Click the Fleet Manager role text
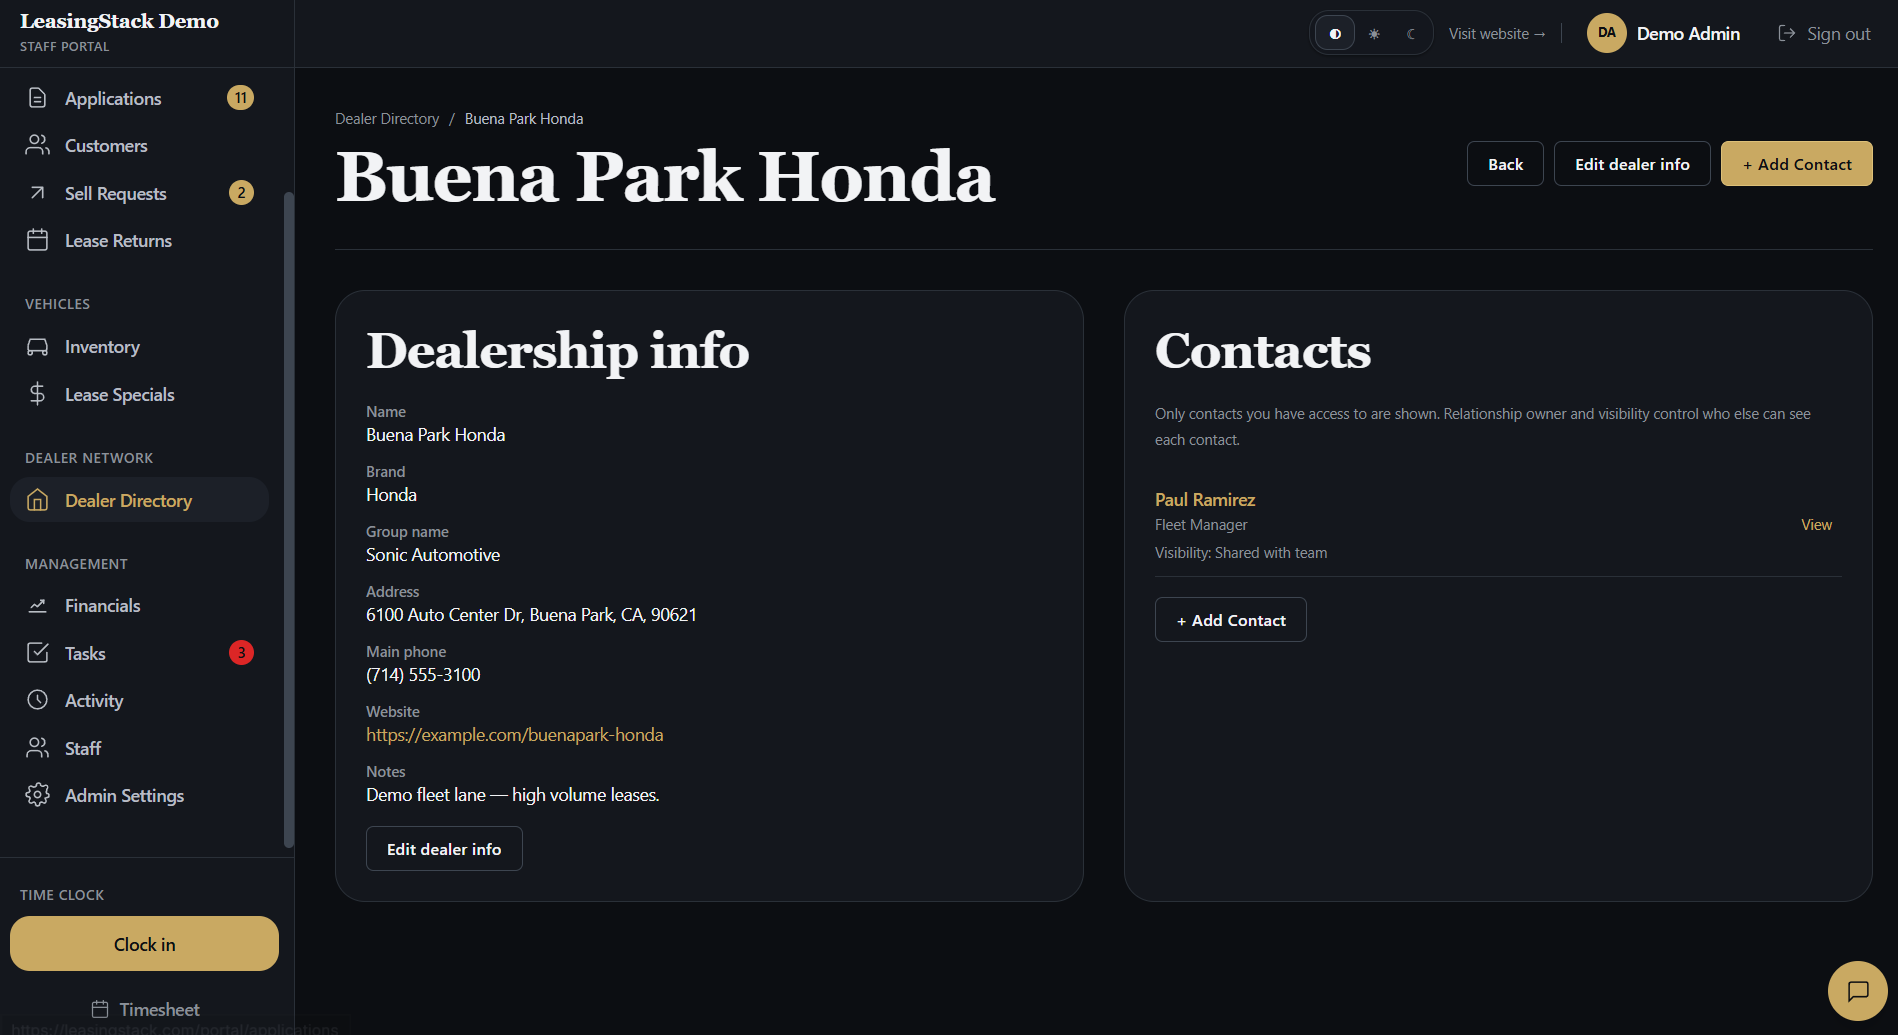 (1201, 525)
